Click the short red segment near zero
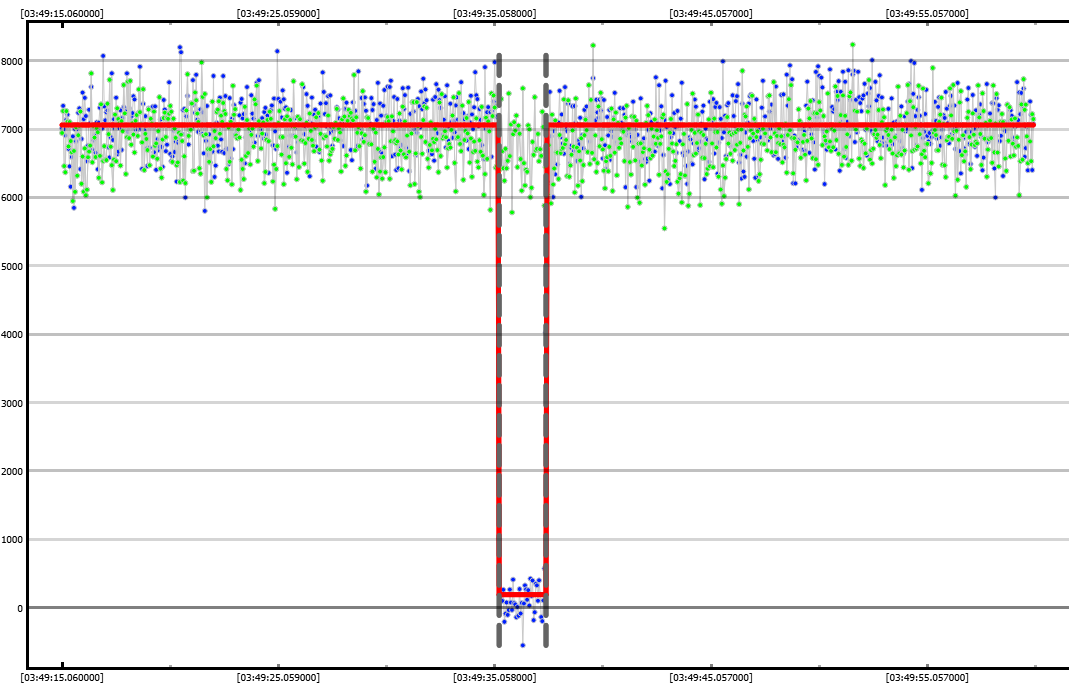Viewport: 1069px width, 690px height. (523, 594)
